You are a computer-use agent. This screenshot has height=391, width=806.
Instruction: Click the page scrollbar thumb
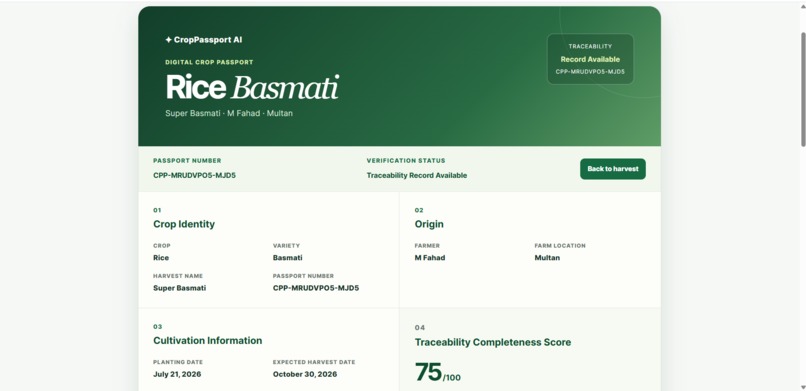click(x=803, y=89)
